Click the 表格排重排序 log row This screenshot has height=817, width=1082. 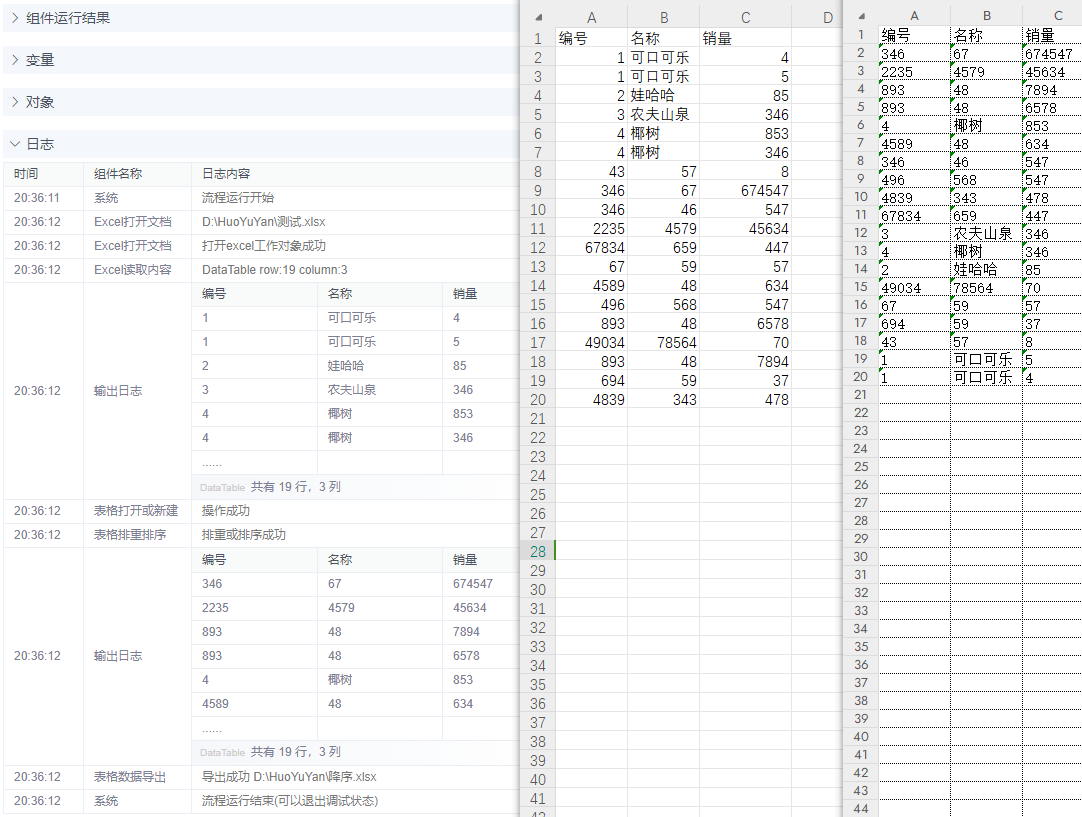point(131,535)
